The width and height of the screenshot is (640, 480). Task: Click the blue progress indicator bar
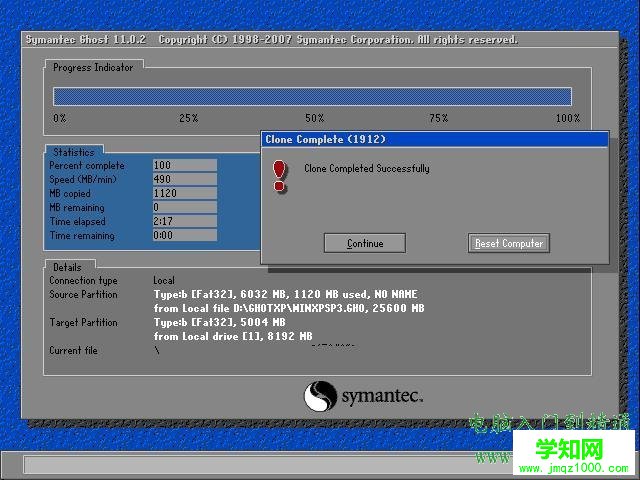click(x=312, y=96)
